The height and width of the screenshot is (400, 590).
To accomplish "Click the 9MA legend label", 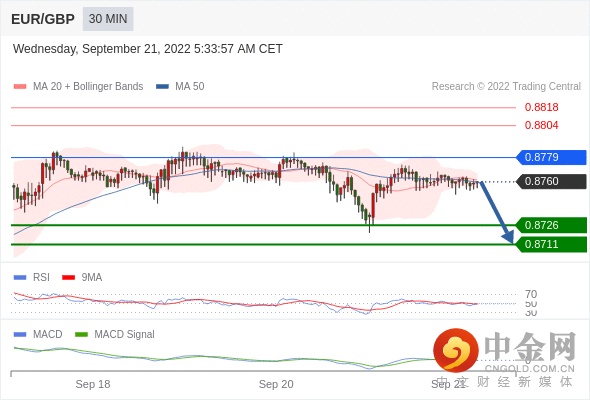I will pos(92,278).
